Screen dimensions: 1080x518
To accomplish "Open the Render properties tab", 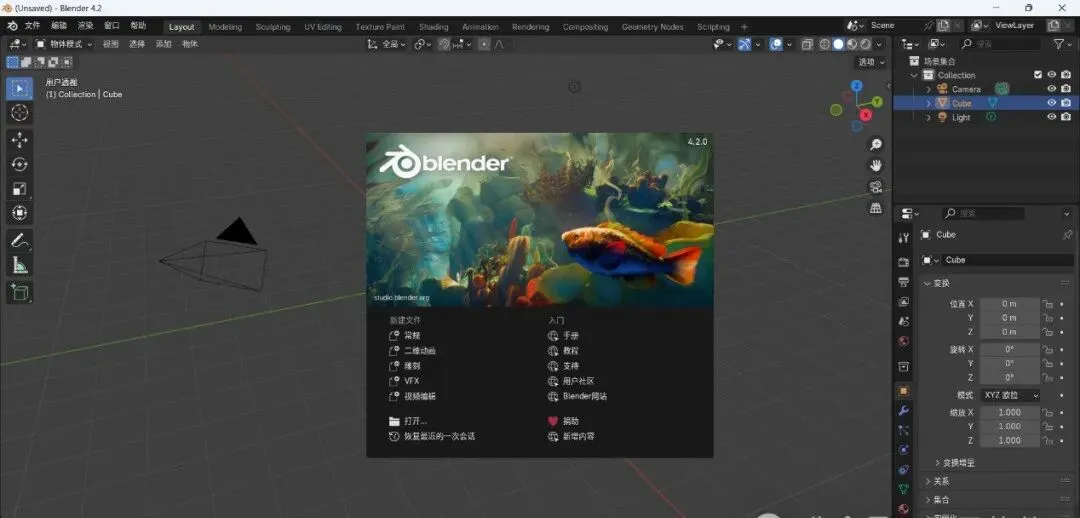I will pyautogui.click(x=904, y=262).
